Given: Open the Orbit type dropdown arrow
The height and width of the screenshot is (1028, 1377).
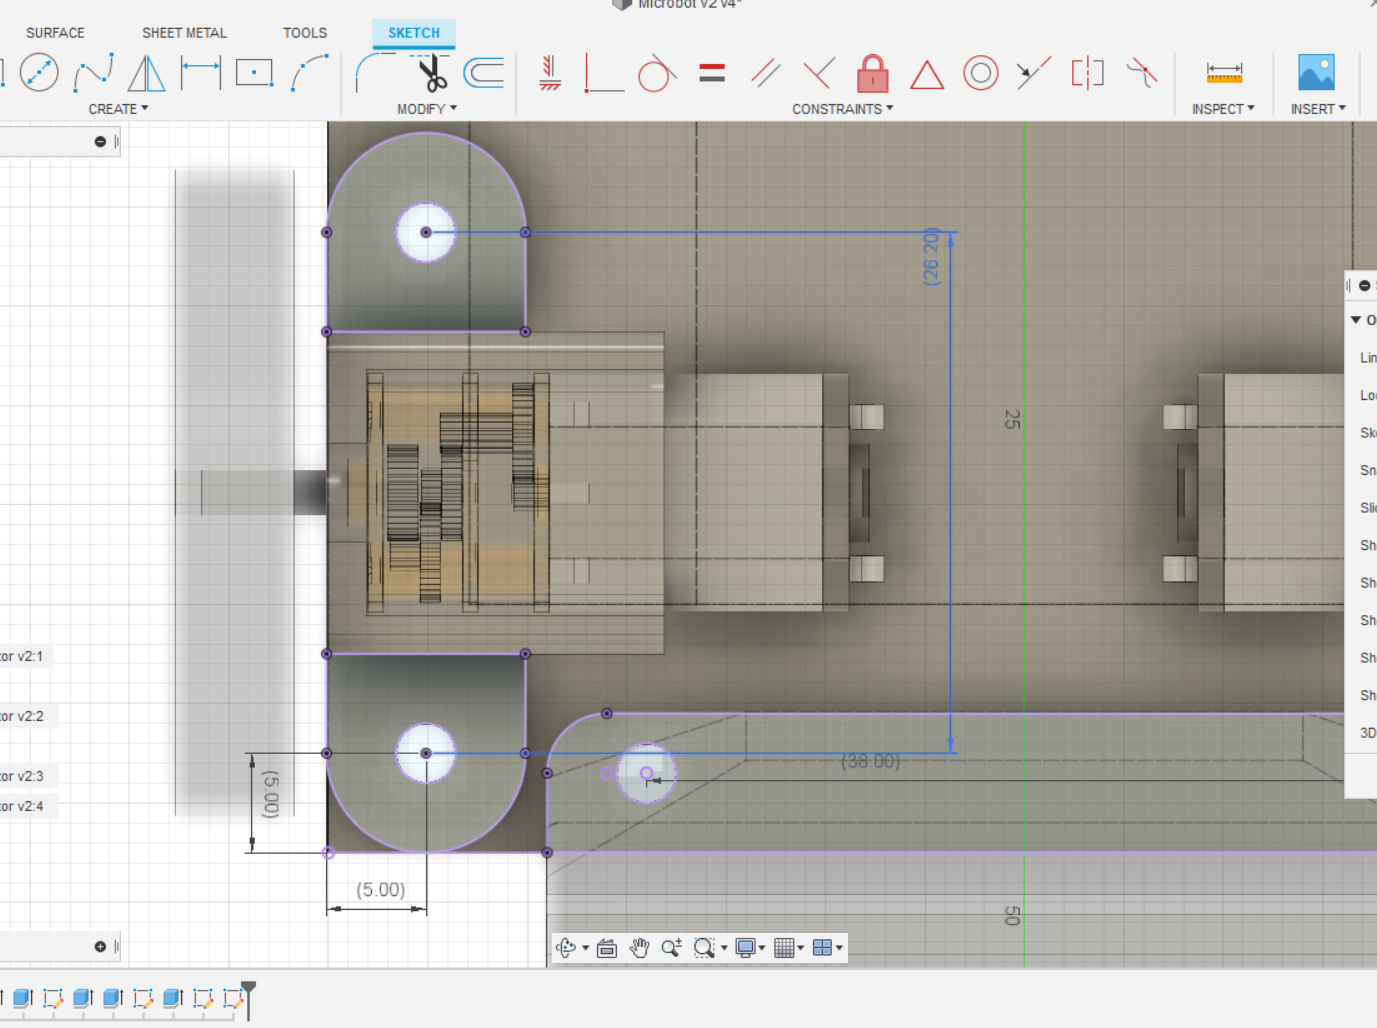Looking at the screenshot, I should point(585,948).
